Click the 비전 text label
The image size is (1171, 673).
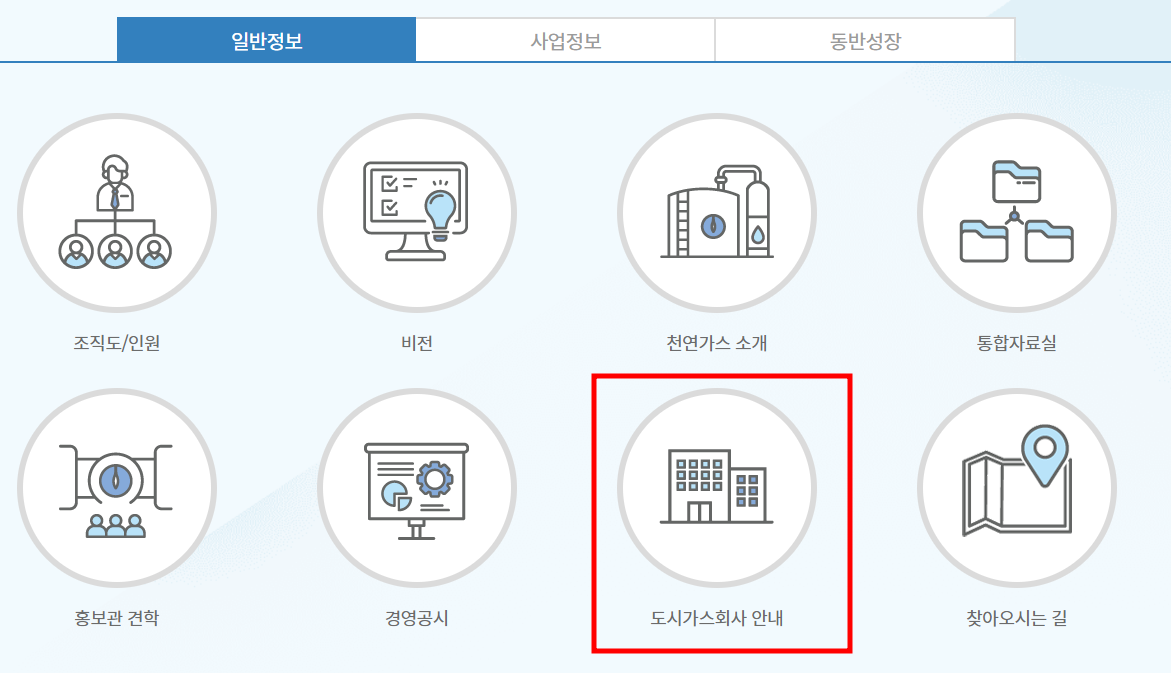click(417, 343)
